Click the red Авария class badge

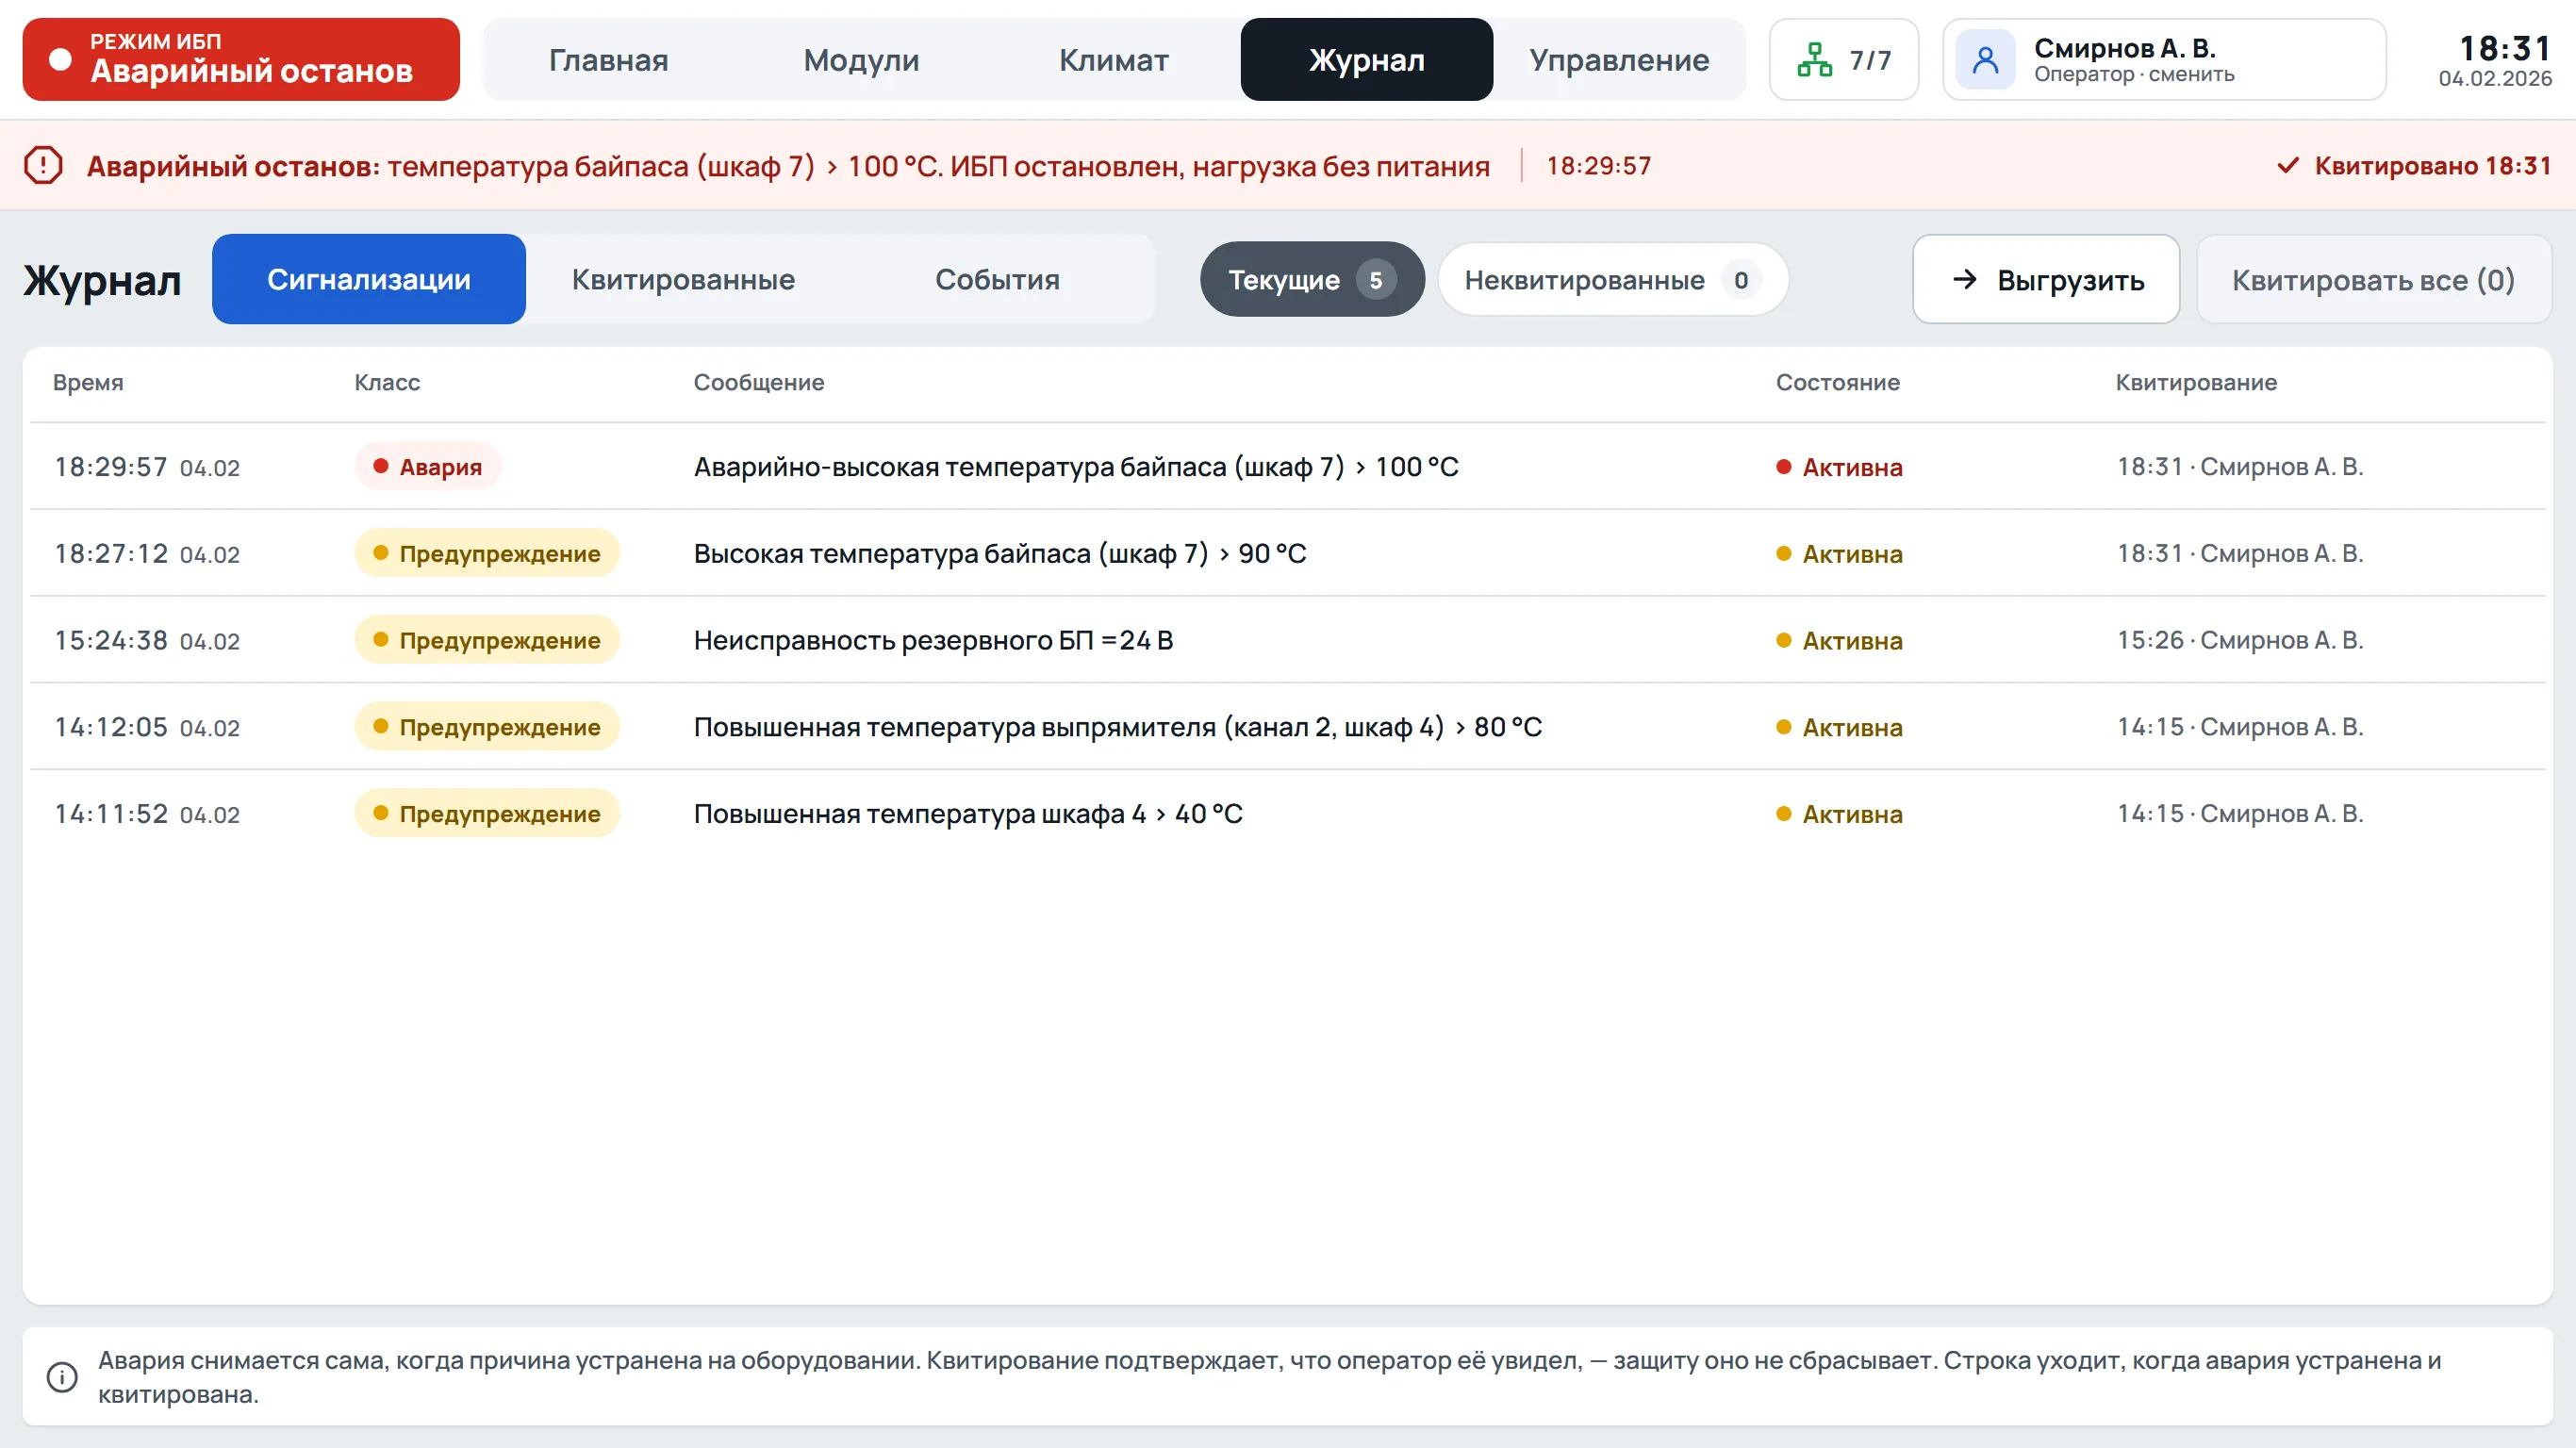[x=427, y=466]
